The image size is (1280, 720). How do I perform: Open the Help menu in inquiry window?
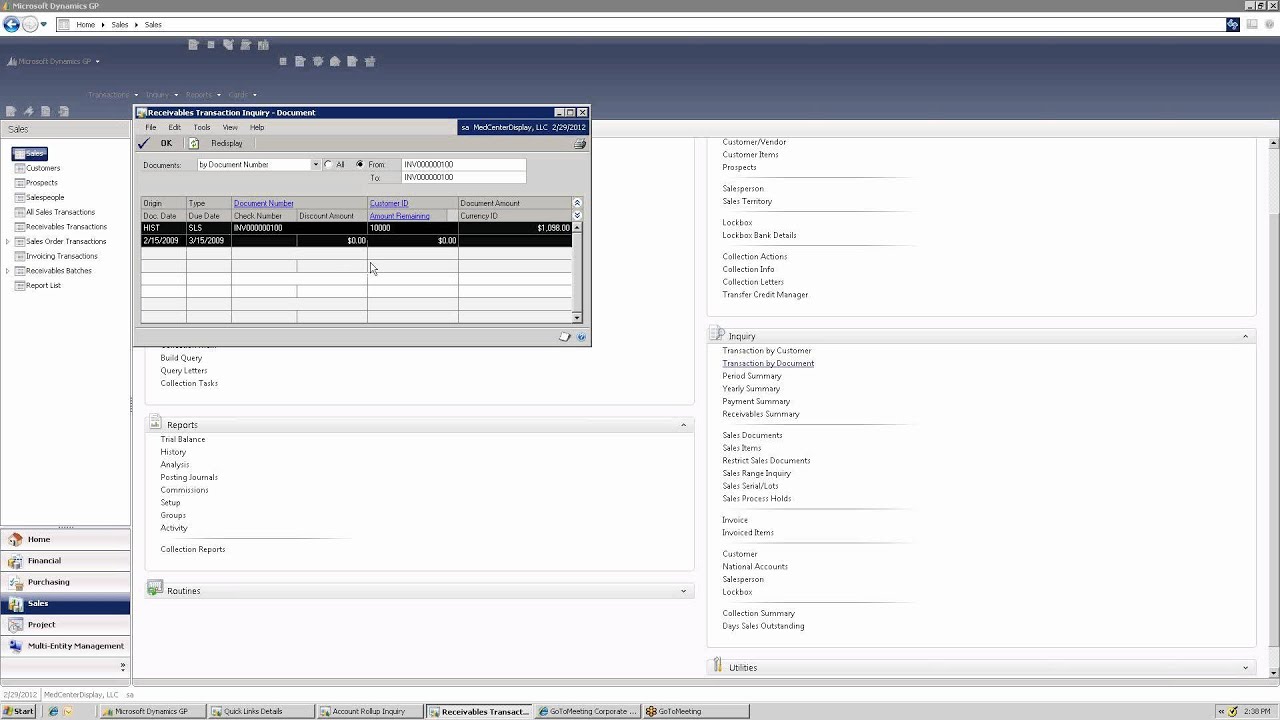257,127
